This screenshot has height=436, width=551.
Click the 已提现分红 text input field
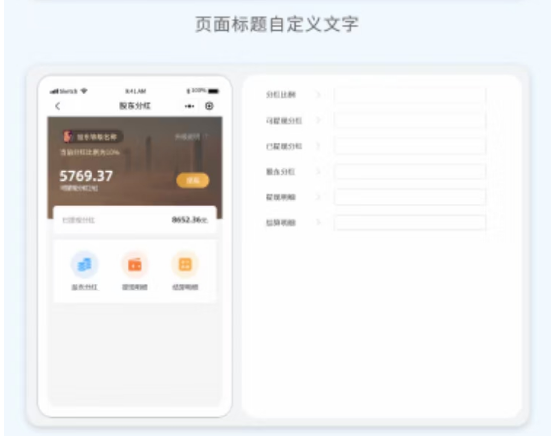click(x=410, y=146)
